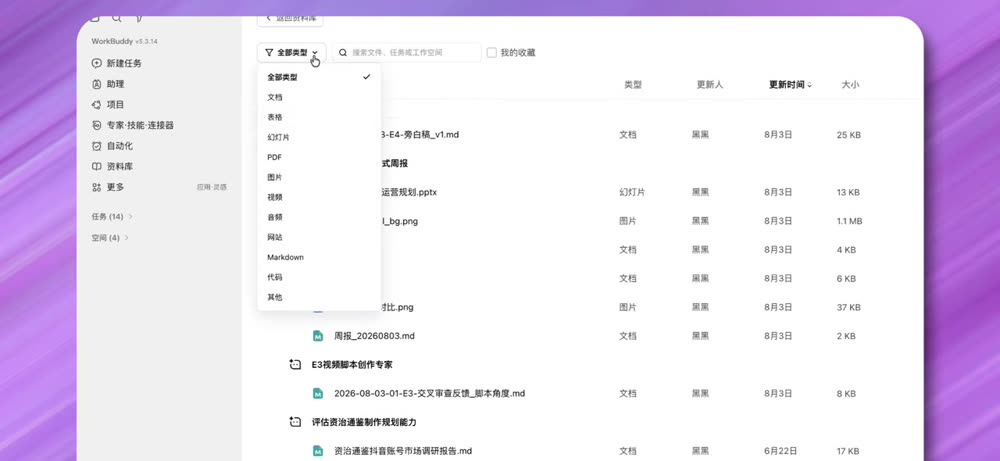Filter by Markdown file type

(x=319, y=257)
